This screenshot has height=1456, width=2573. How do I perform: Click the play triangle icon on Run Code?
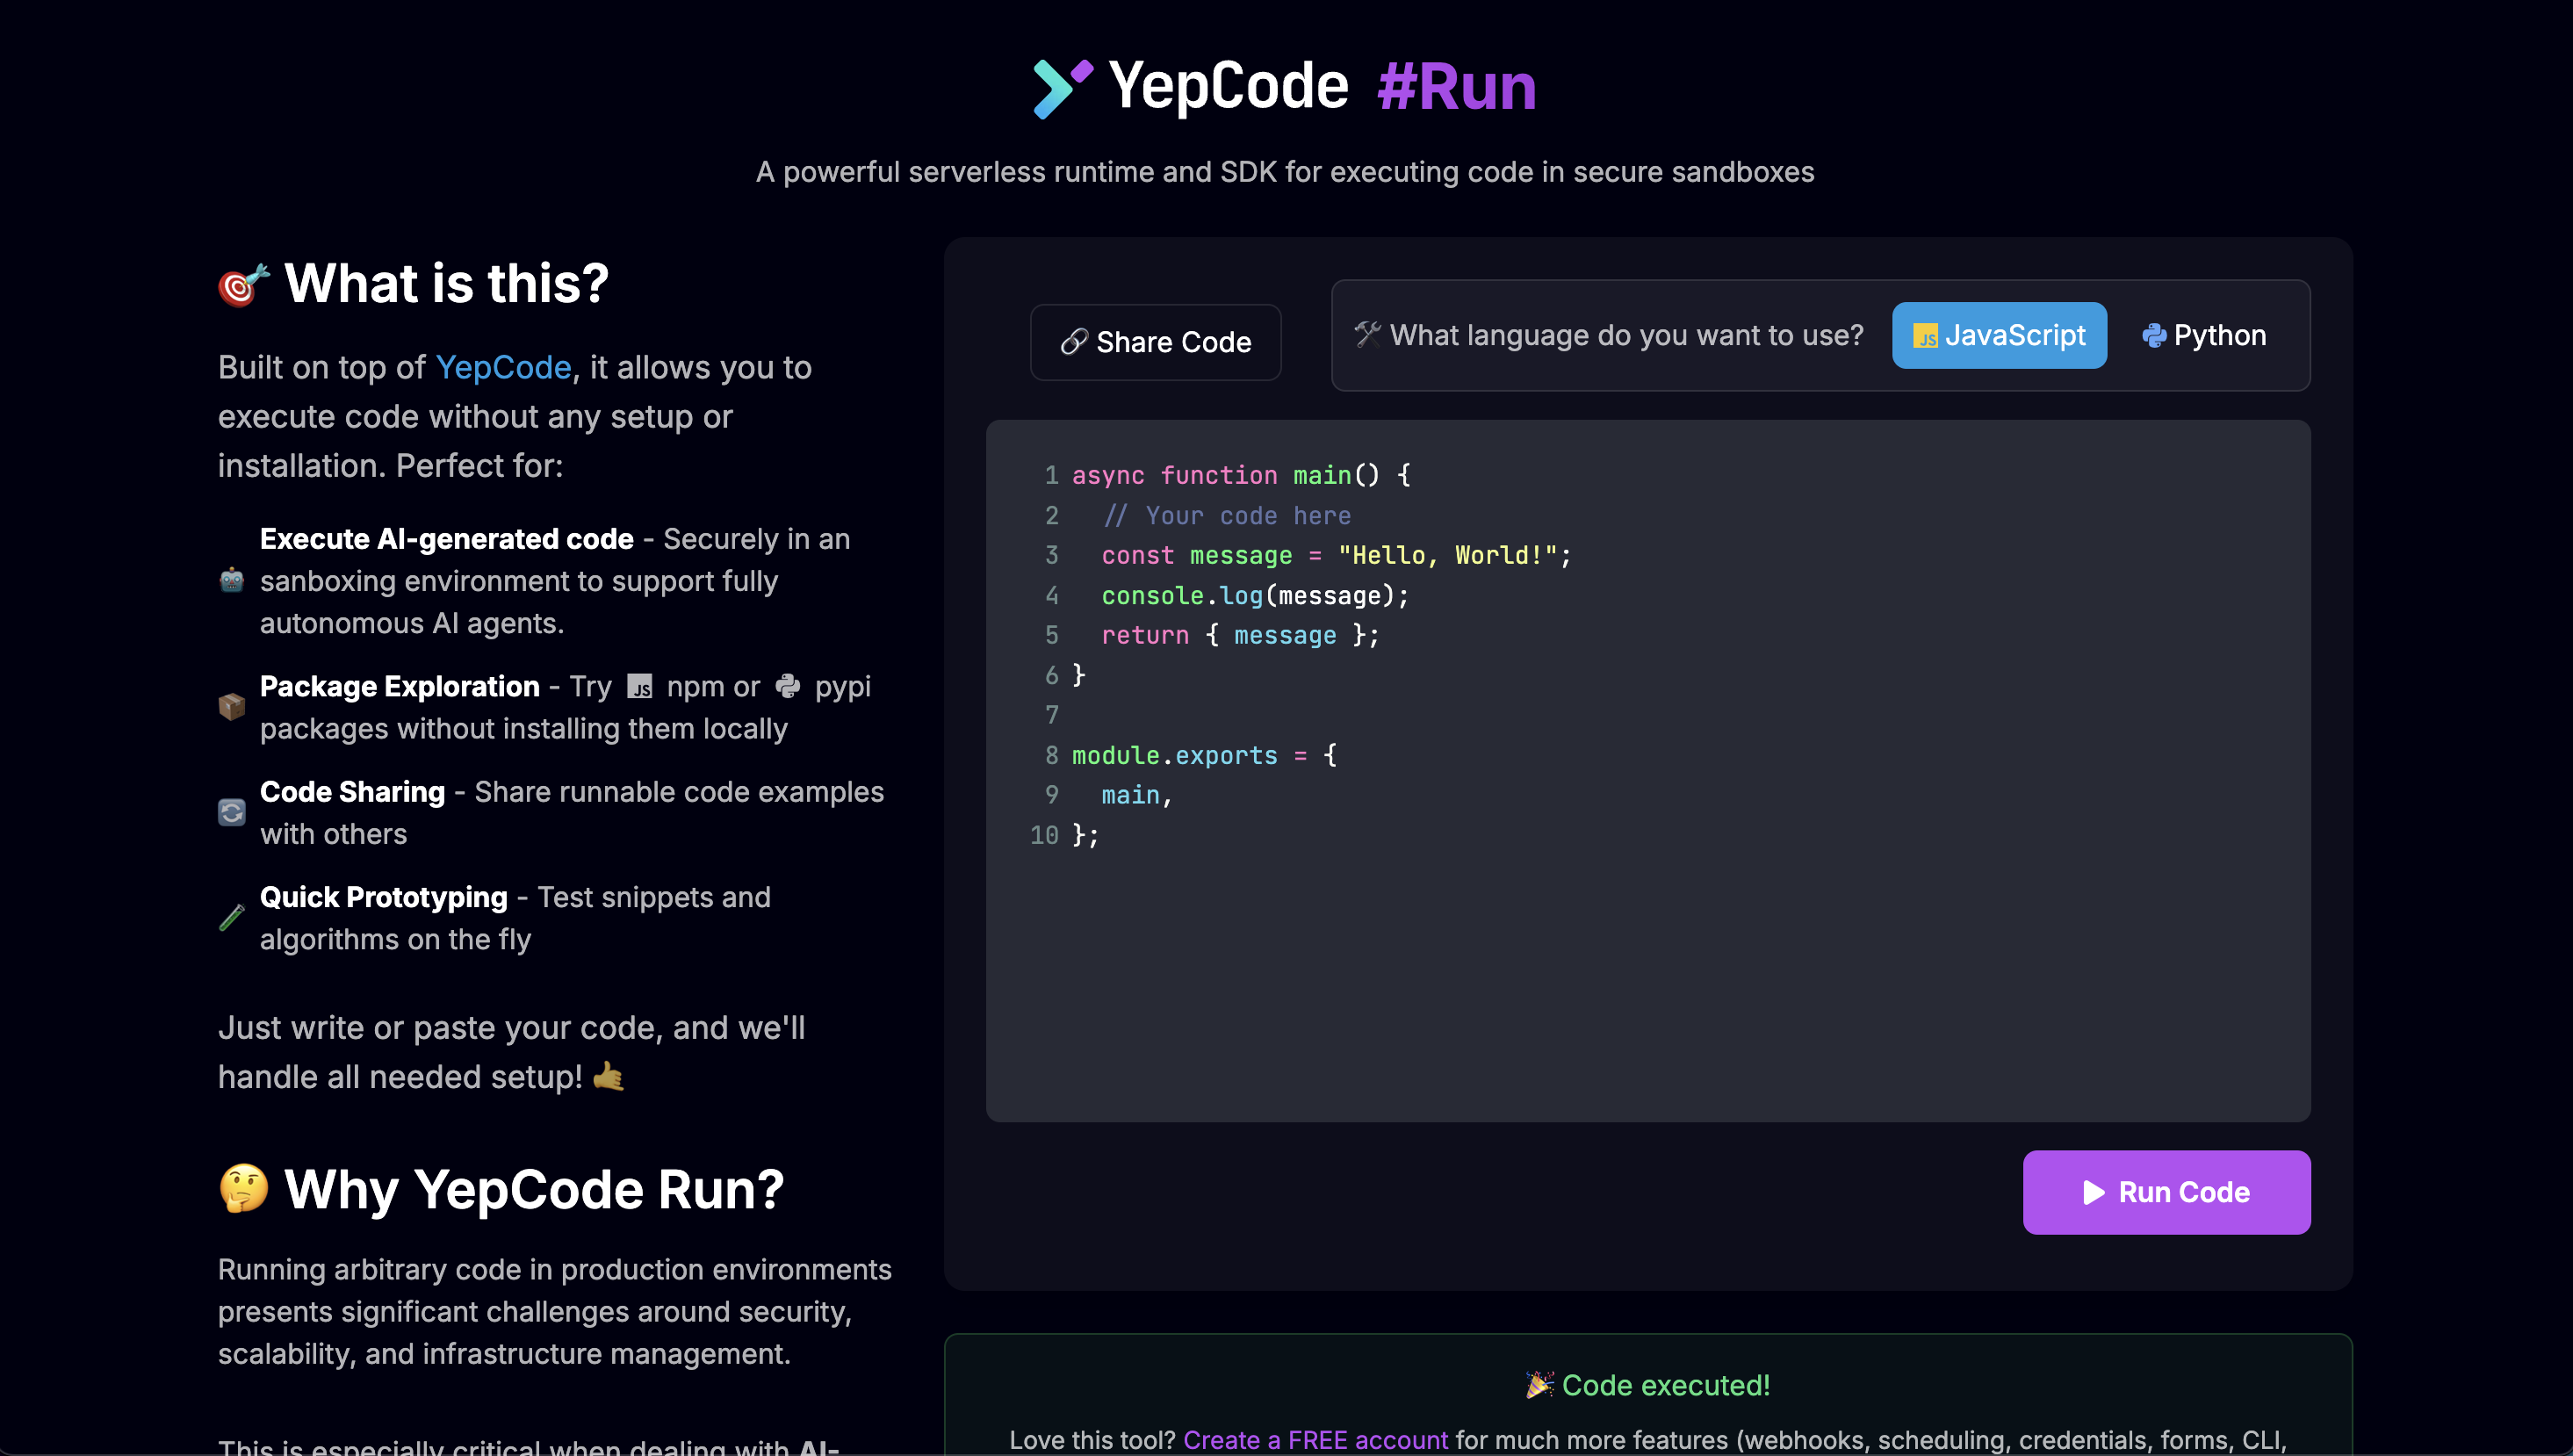[x=2093, y=1192]
